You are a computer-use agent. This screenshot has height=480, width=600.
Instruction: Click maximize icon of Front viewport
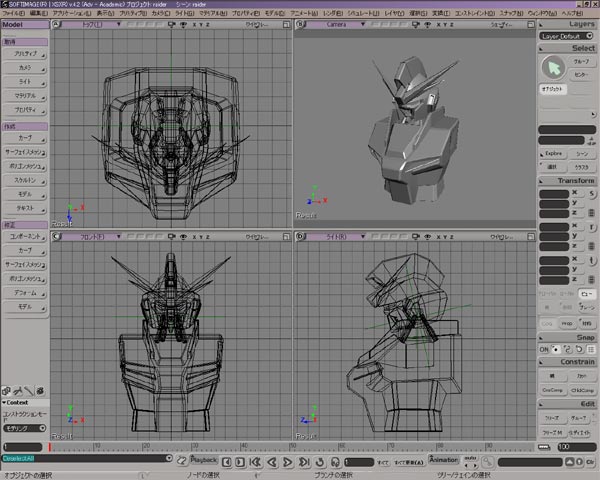pos(286,237)
